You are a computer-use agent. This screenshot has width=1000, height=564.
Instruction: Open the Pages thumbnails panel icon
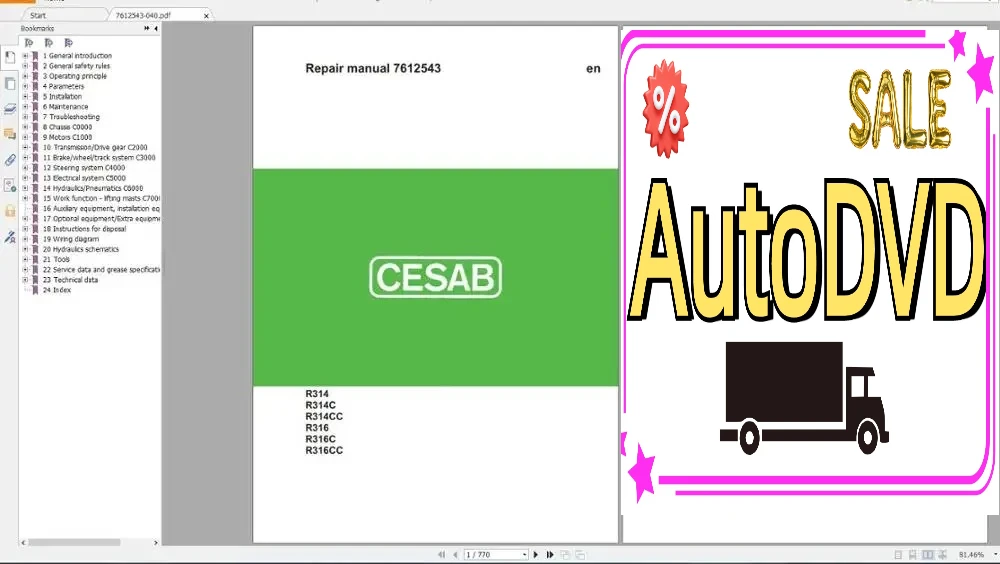(x=10, y=84)
